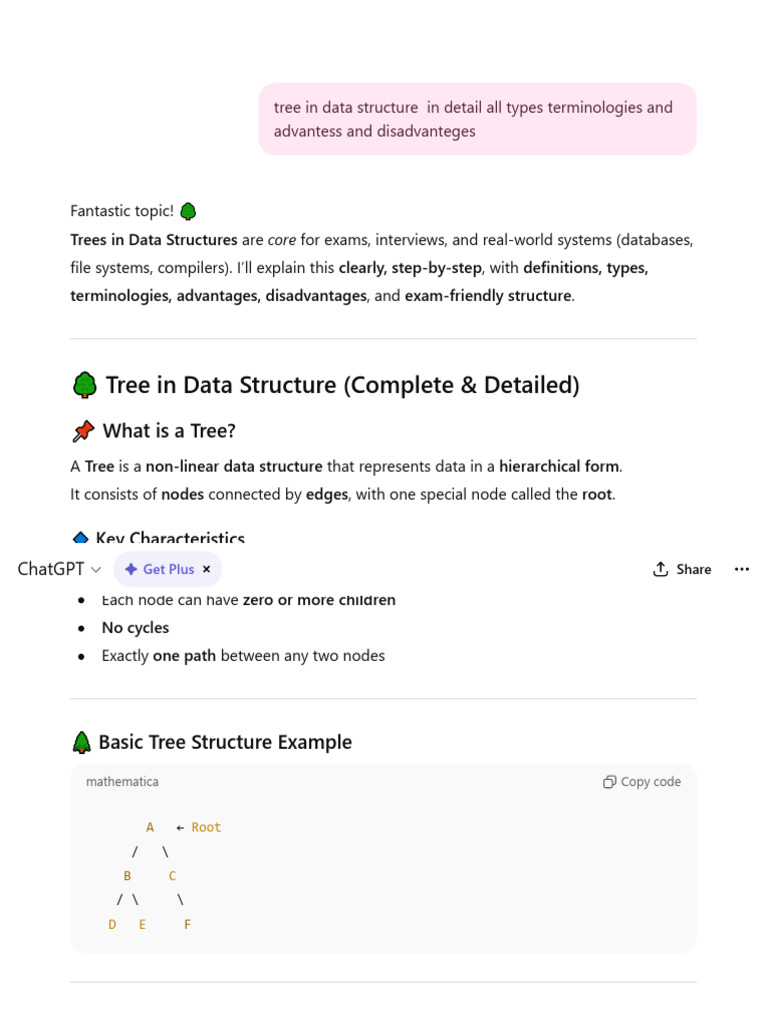Viewport: 768px width, 1024px height.
Task: Open the ChatGPT model selector dropdown
Action: point(59,569)
